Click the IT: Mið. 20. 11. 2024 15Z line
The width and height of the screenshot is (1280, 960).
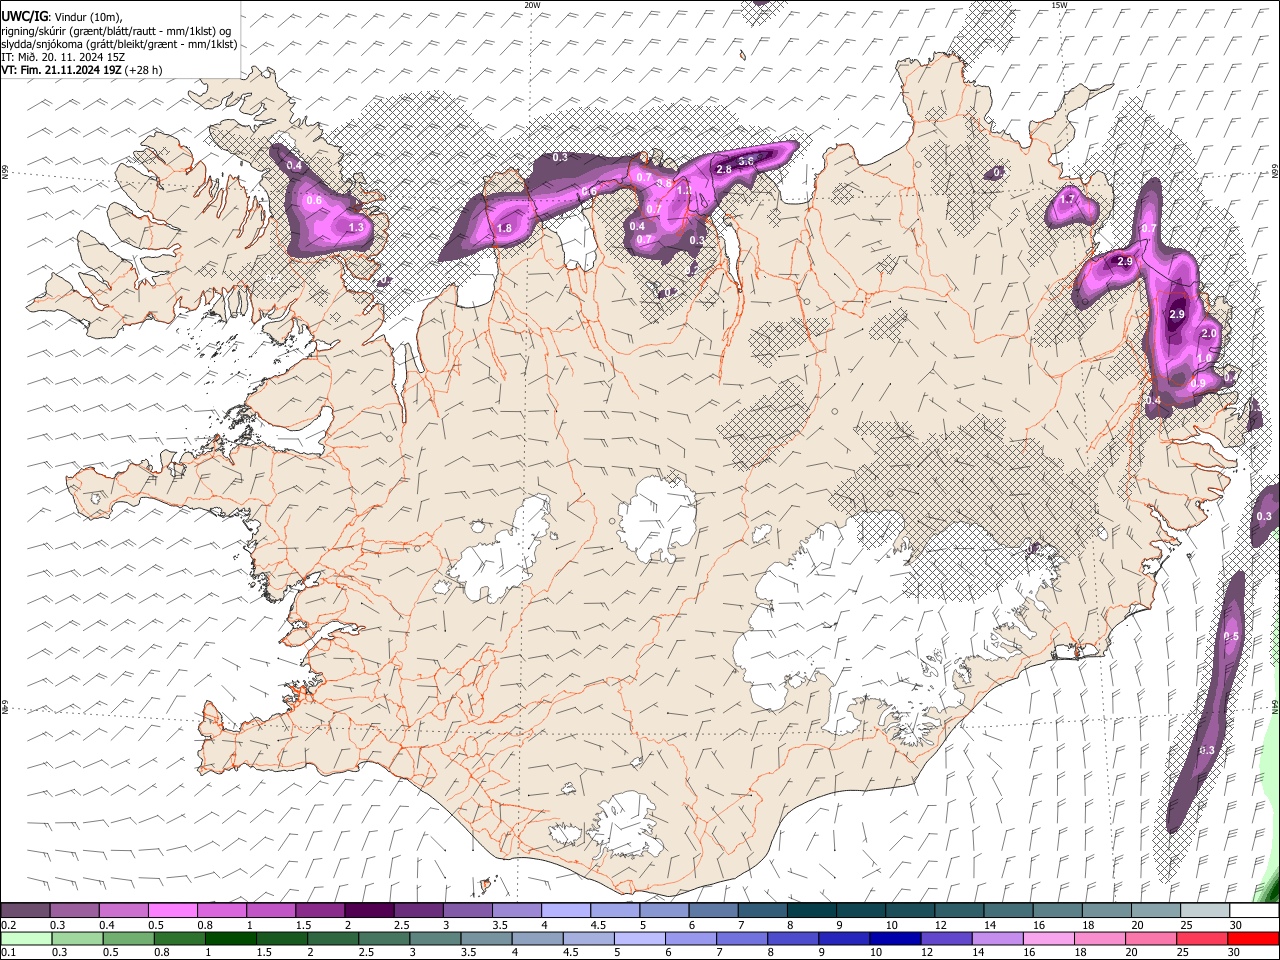(x=63, y=57)
